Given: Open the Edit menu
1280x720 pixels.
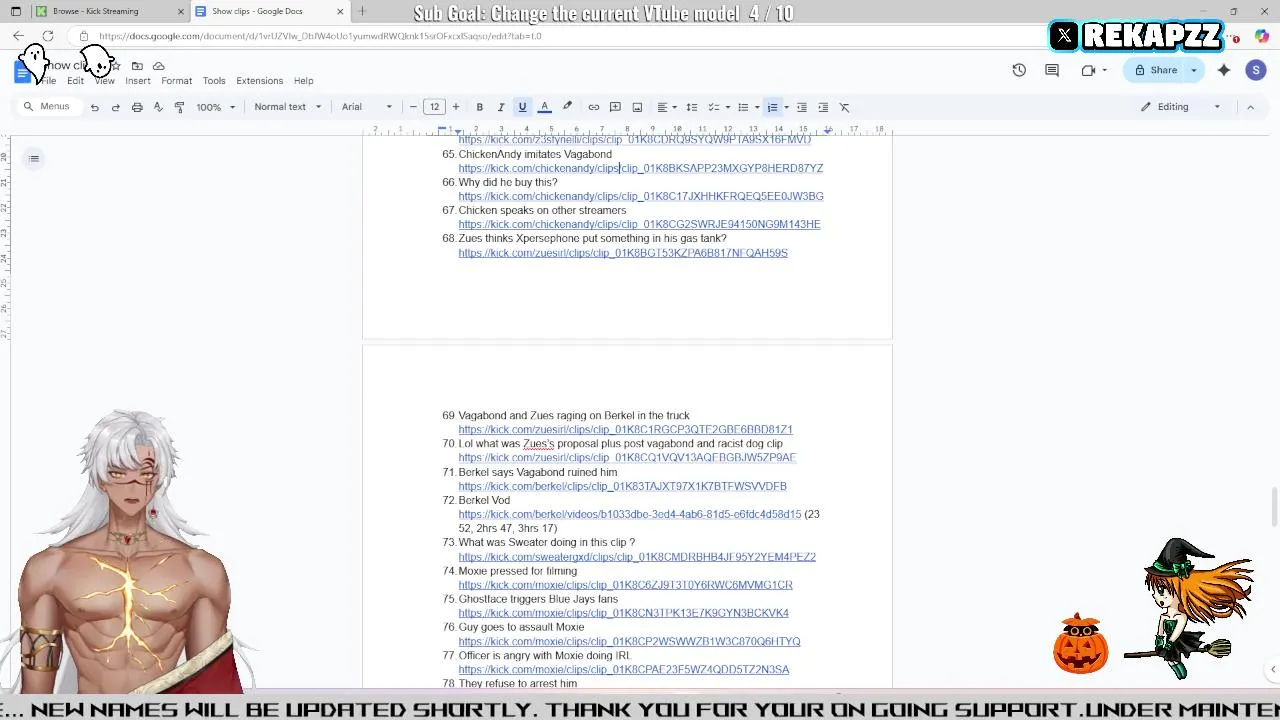Looking at the screenshot, I should point(75,81).
